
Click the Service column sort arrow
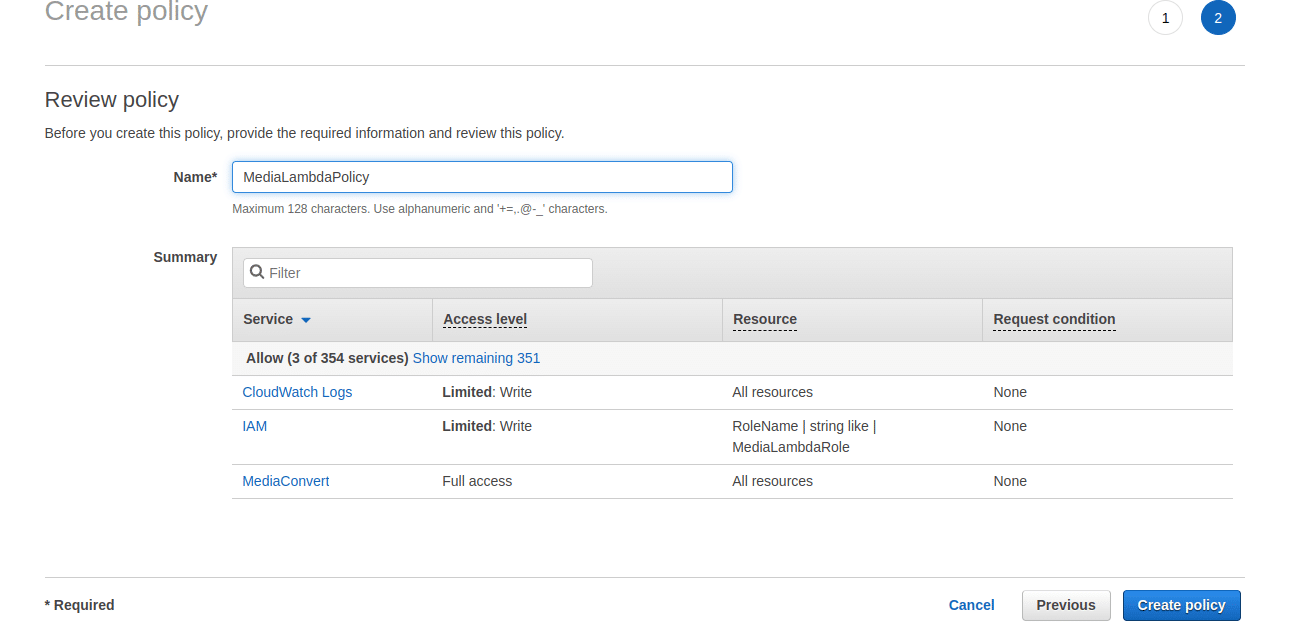(x=306, y=320)
